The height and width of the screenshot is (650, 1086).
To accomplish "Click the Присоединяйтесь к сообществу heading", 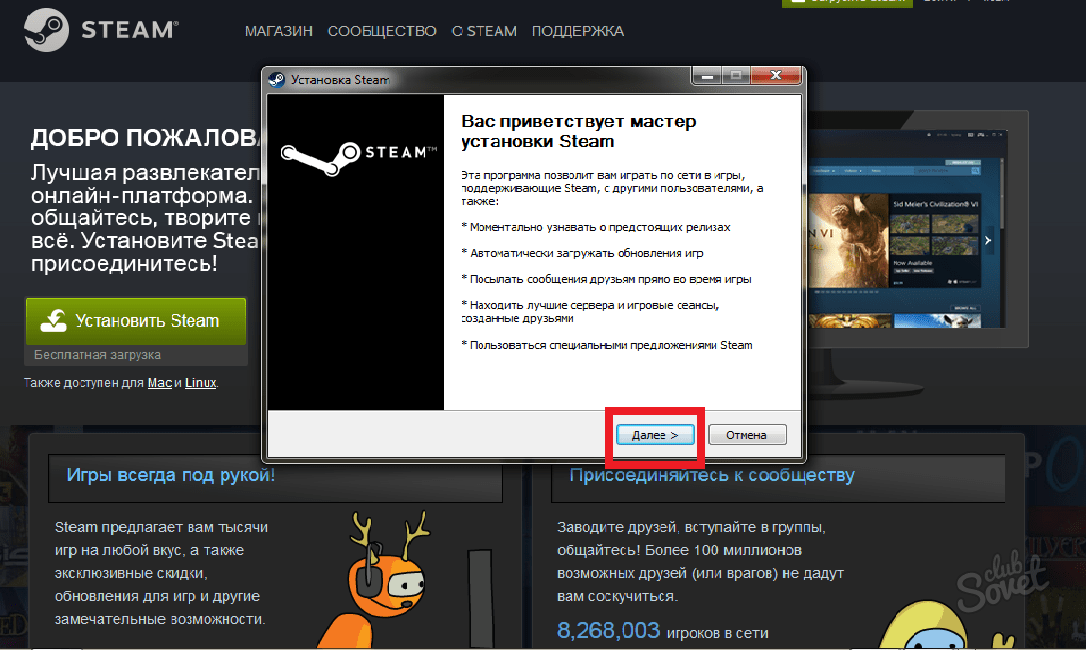I will pos(711,475).
